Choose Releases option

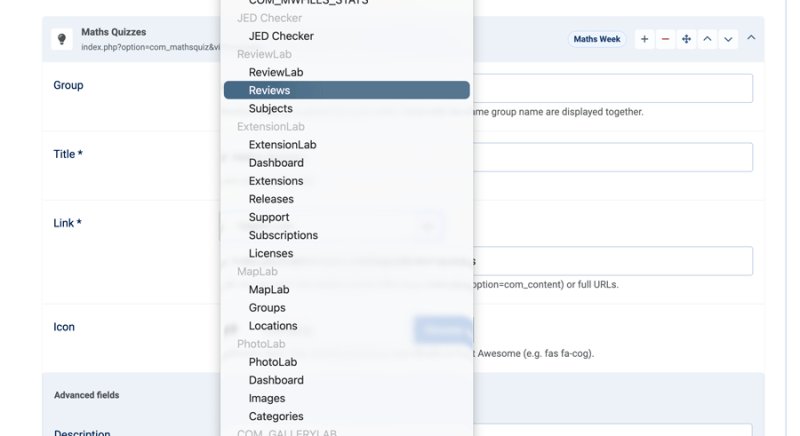[346, 199]
